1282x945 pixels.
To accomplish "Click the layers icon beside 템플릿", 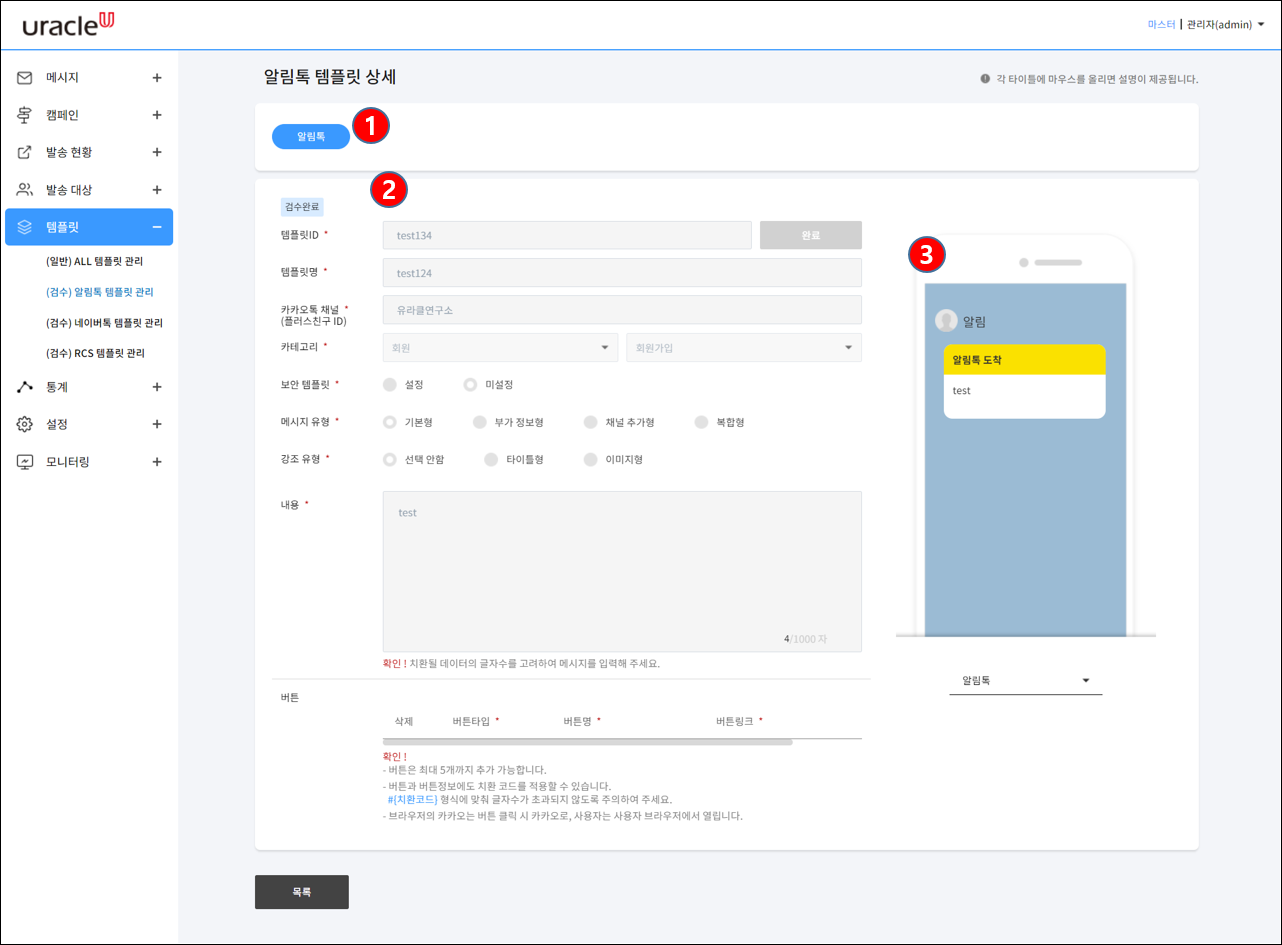I will pos(25,227).
